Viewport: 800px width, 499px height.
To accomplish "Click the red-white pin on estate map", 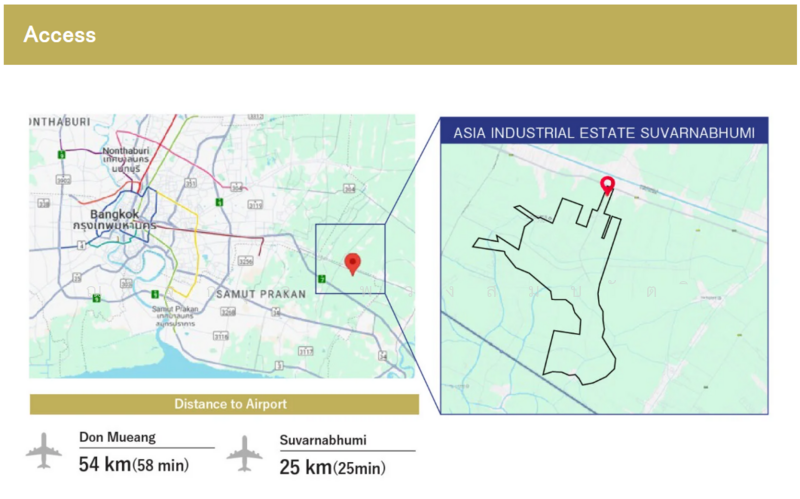I will [x=606, y=185].
